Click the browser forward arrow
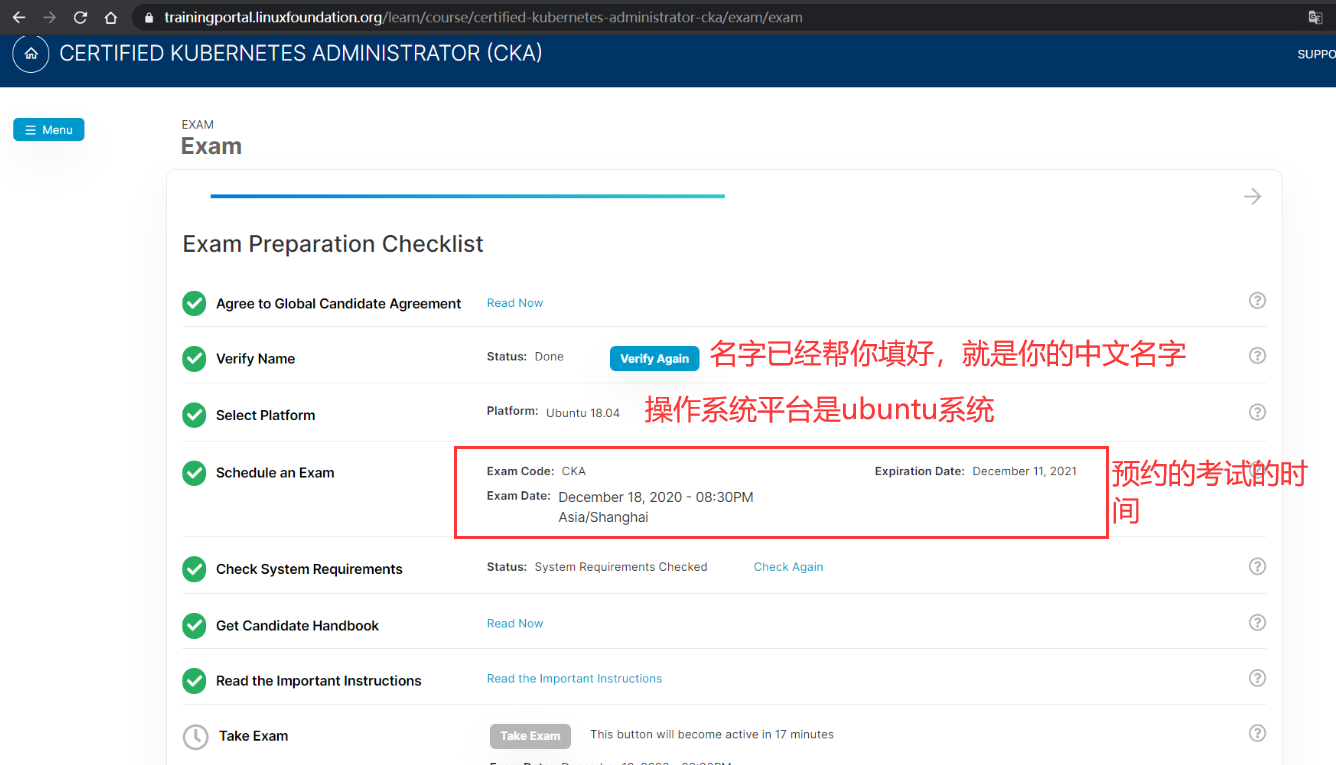The image size is (1336, 765). [x=49, y=17]
